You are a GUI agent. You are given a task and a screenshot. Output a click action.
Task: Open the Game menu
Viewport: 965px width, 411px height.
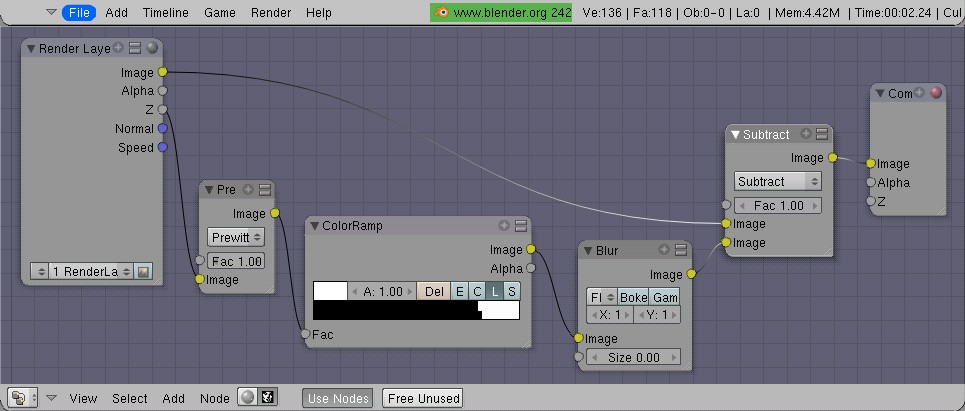point(220,12)
